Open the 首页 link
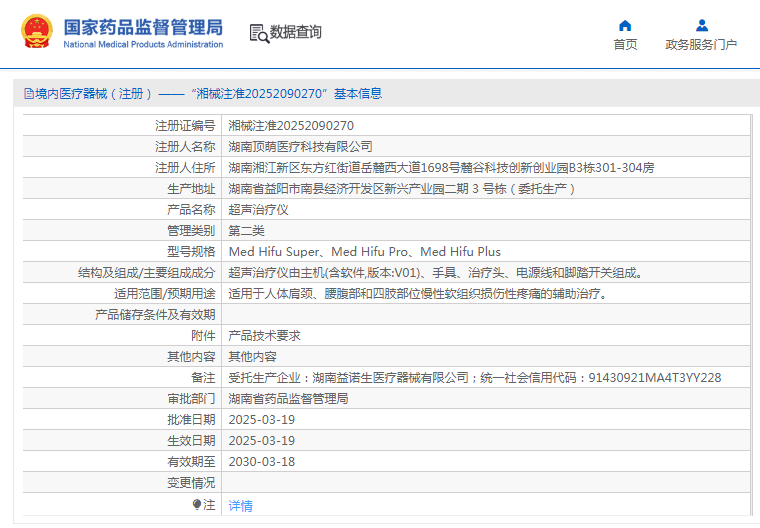760x528 pixels. click(625, 45)
